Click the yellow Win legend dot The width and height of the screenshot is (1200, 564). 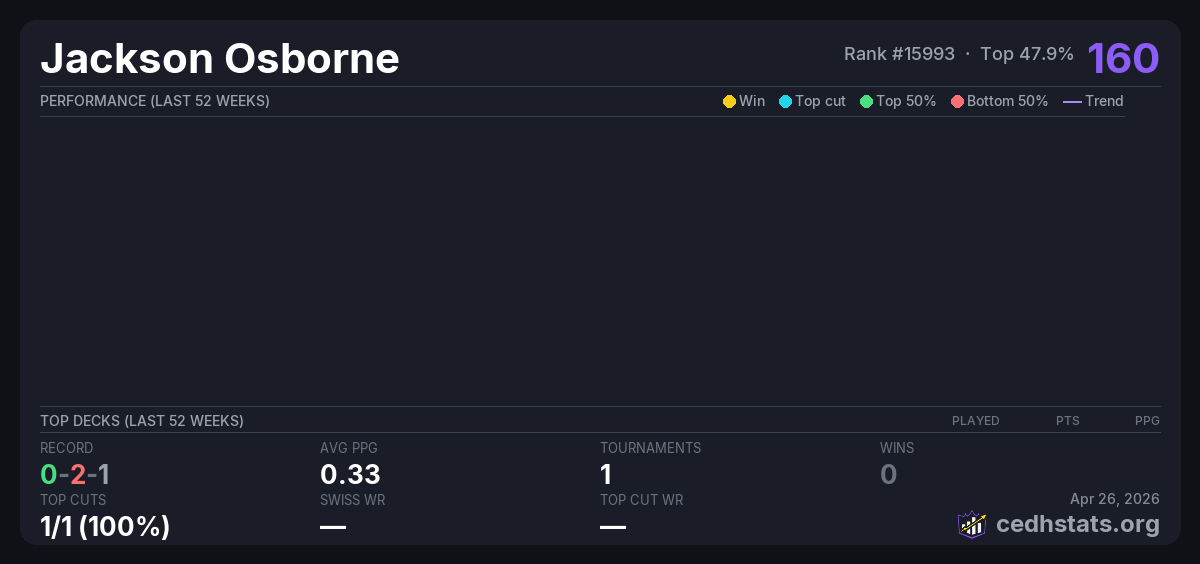(x=729, y=101)
